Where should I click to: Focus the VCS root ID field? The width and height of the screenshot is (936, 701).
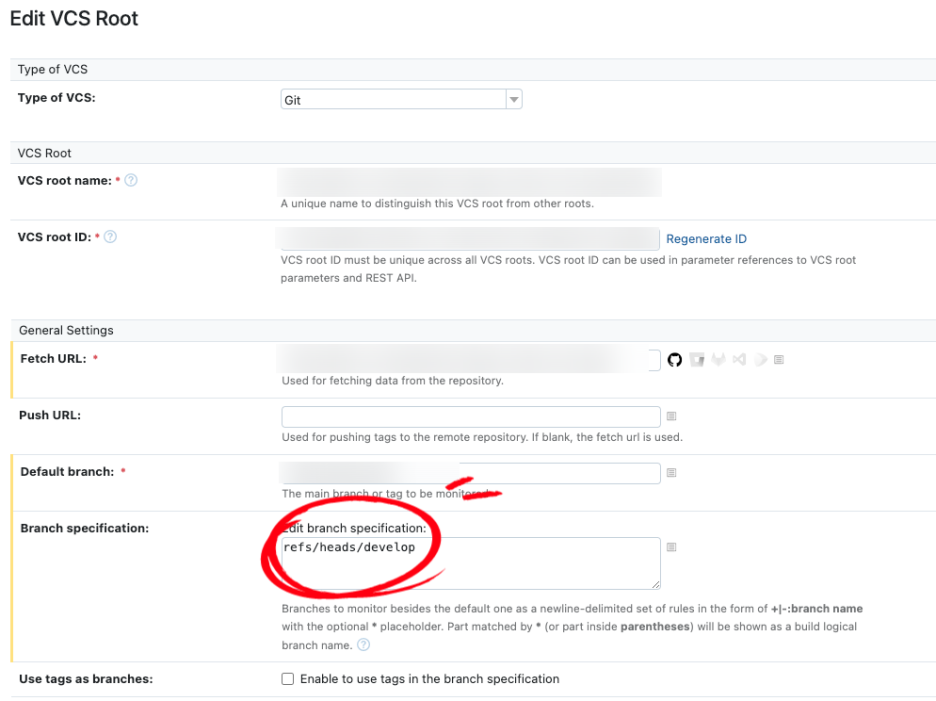pos(470,239)
